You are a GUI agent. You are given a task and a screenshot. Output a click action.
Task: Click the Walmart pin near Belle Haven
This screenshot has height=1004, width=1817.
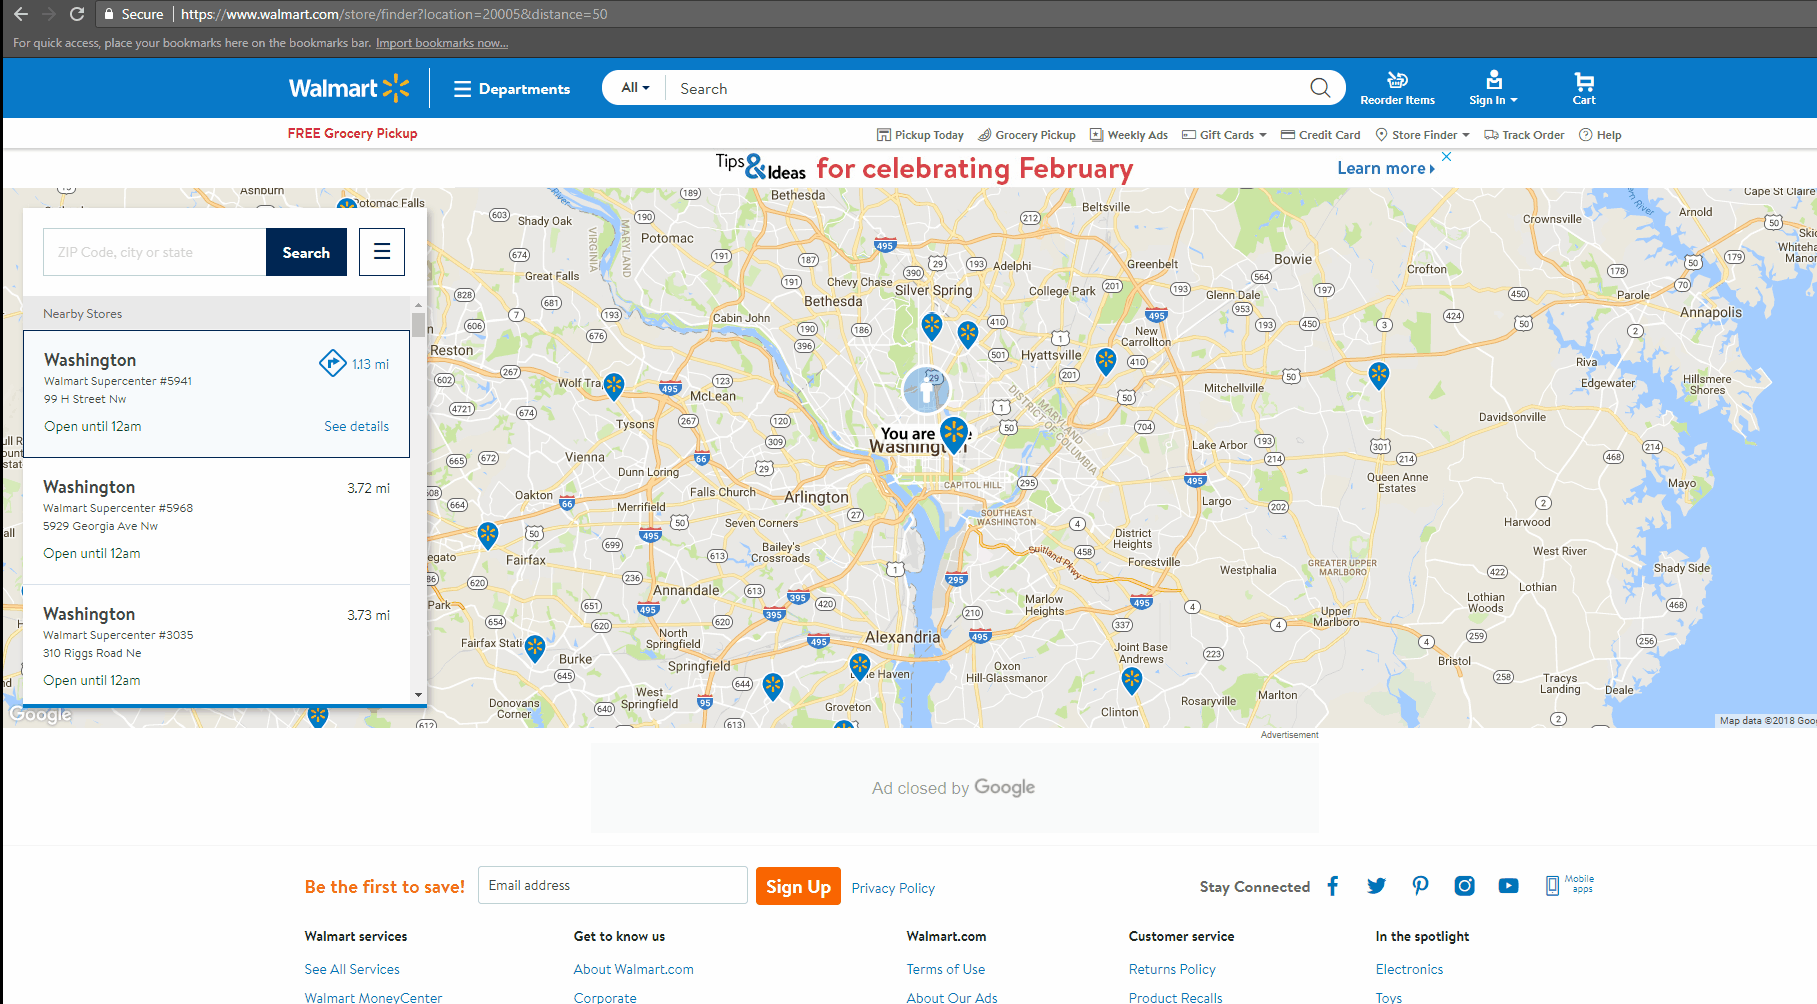point(860,665)
